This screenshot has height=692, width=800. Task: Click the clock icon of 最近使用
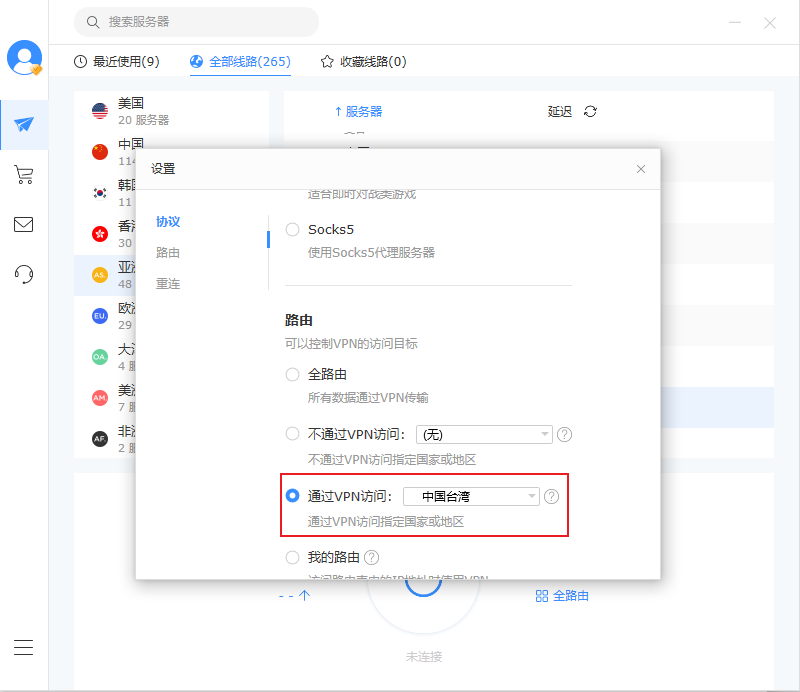coord(81,62)
